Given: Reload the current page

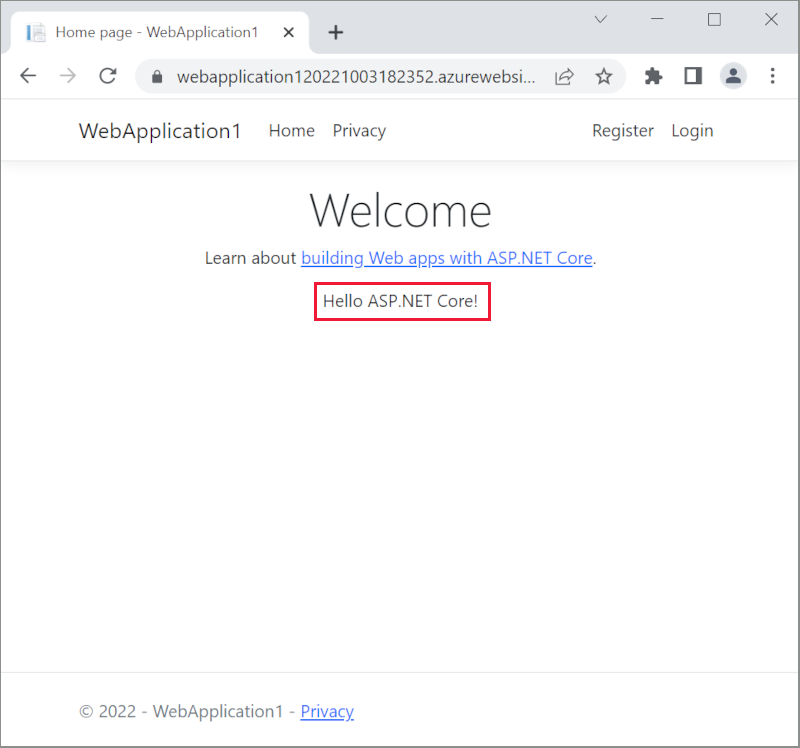Looking at the screenshot, I should coord(107,76).
